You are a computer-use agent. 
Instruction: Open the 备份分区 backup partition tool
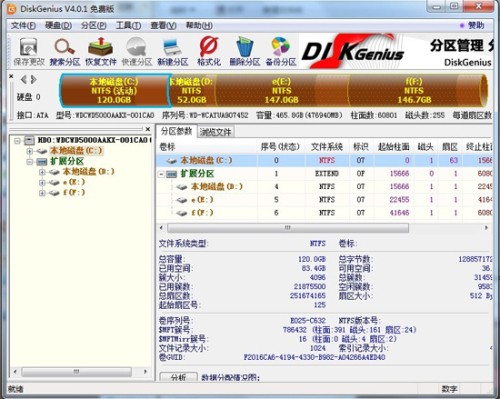click(x=281, y=51)
